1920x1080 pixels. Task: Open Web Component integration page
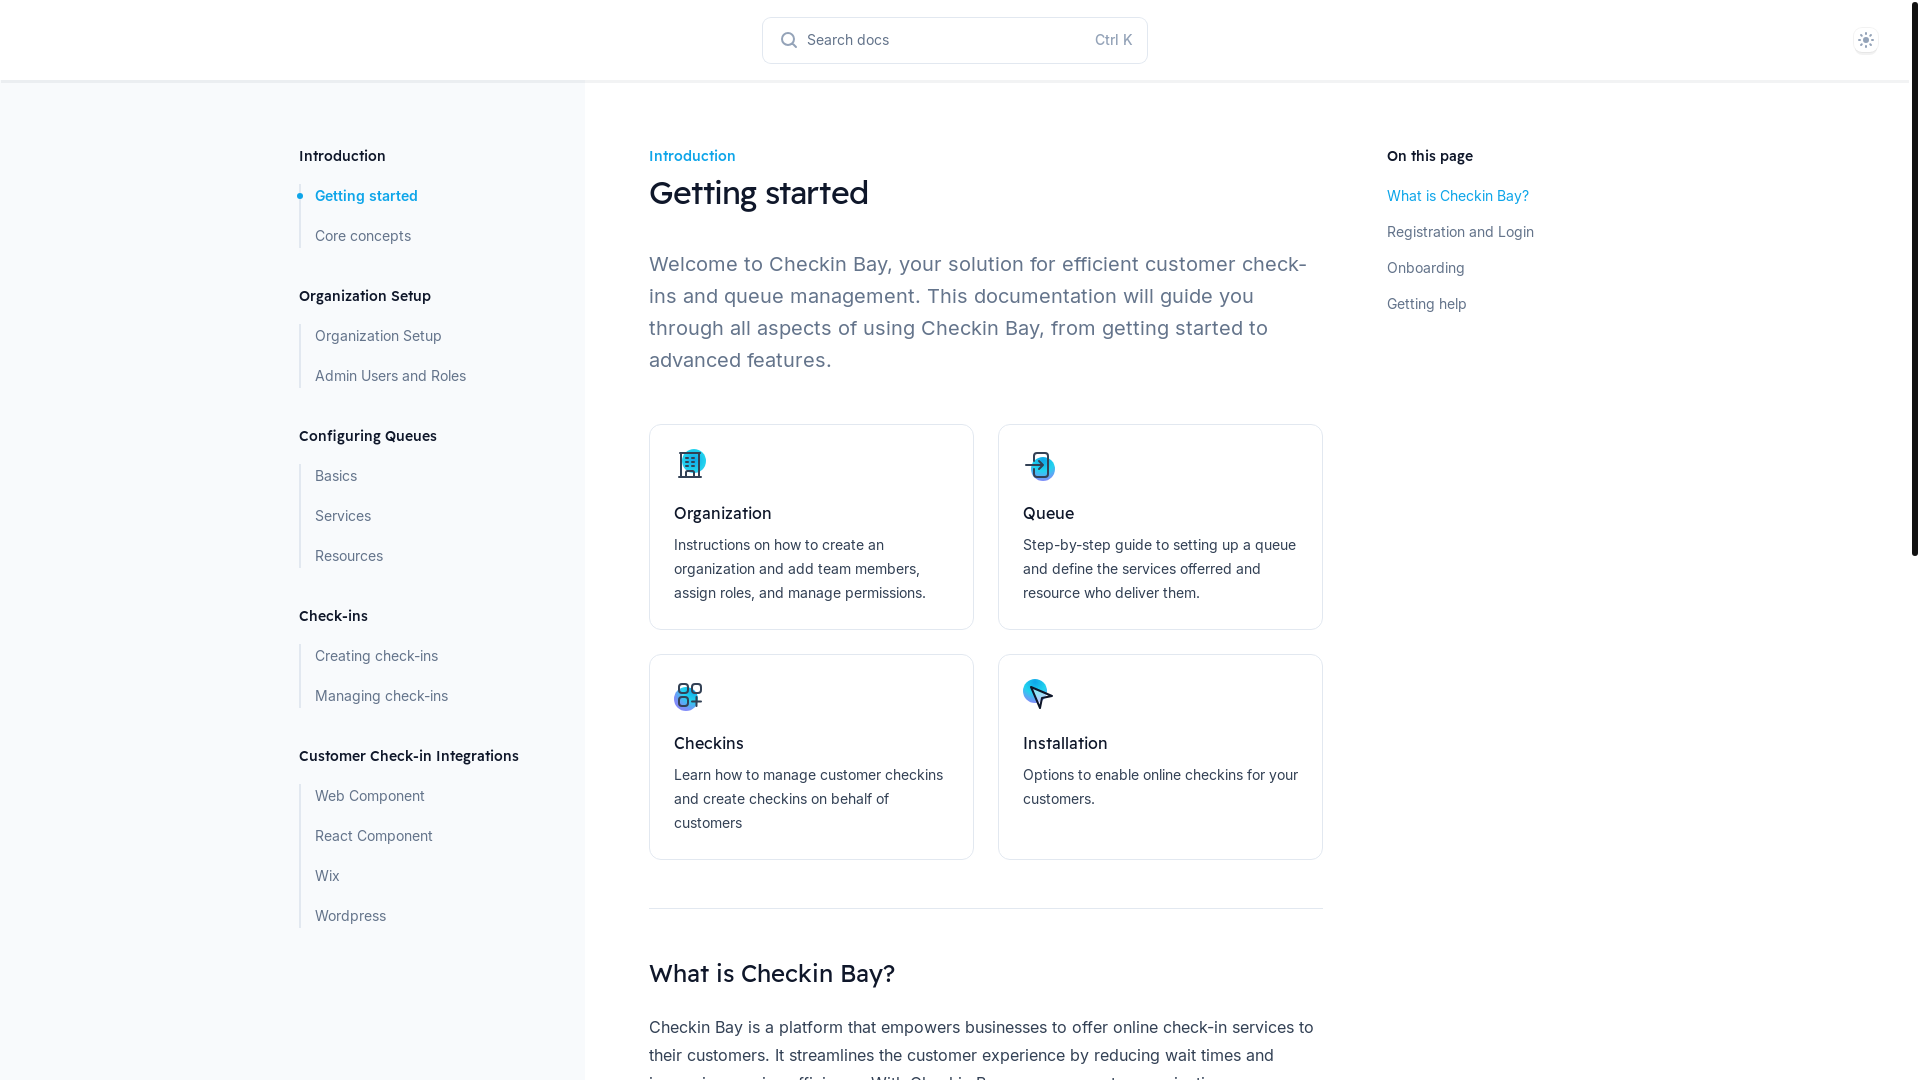pos(370,796)
